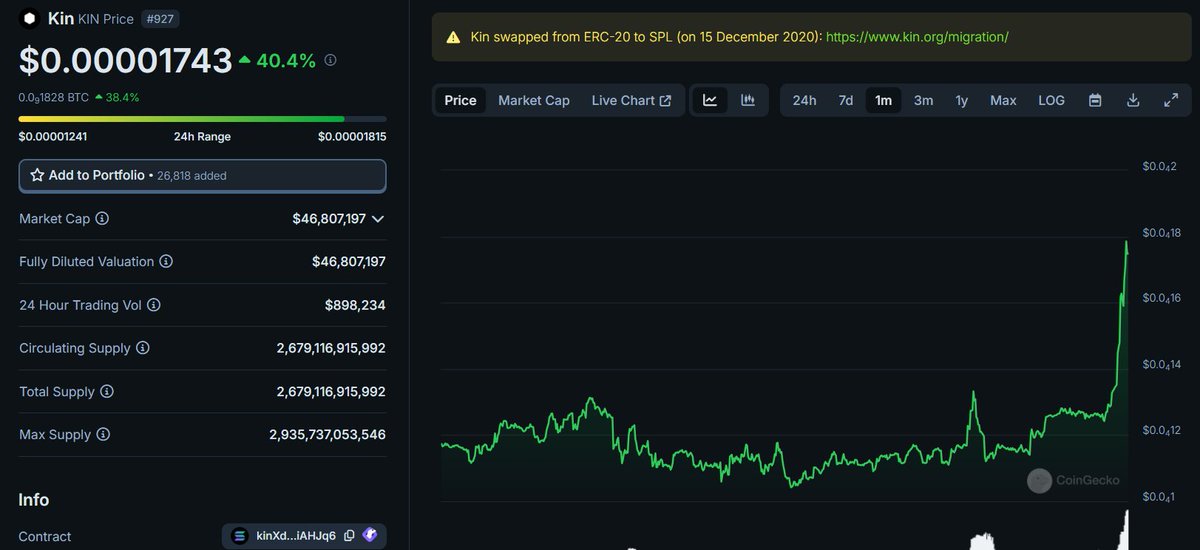Set chart range to 3m
The height and width of the screenshot is (550, 1200).
(x=923, y=100)
